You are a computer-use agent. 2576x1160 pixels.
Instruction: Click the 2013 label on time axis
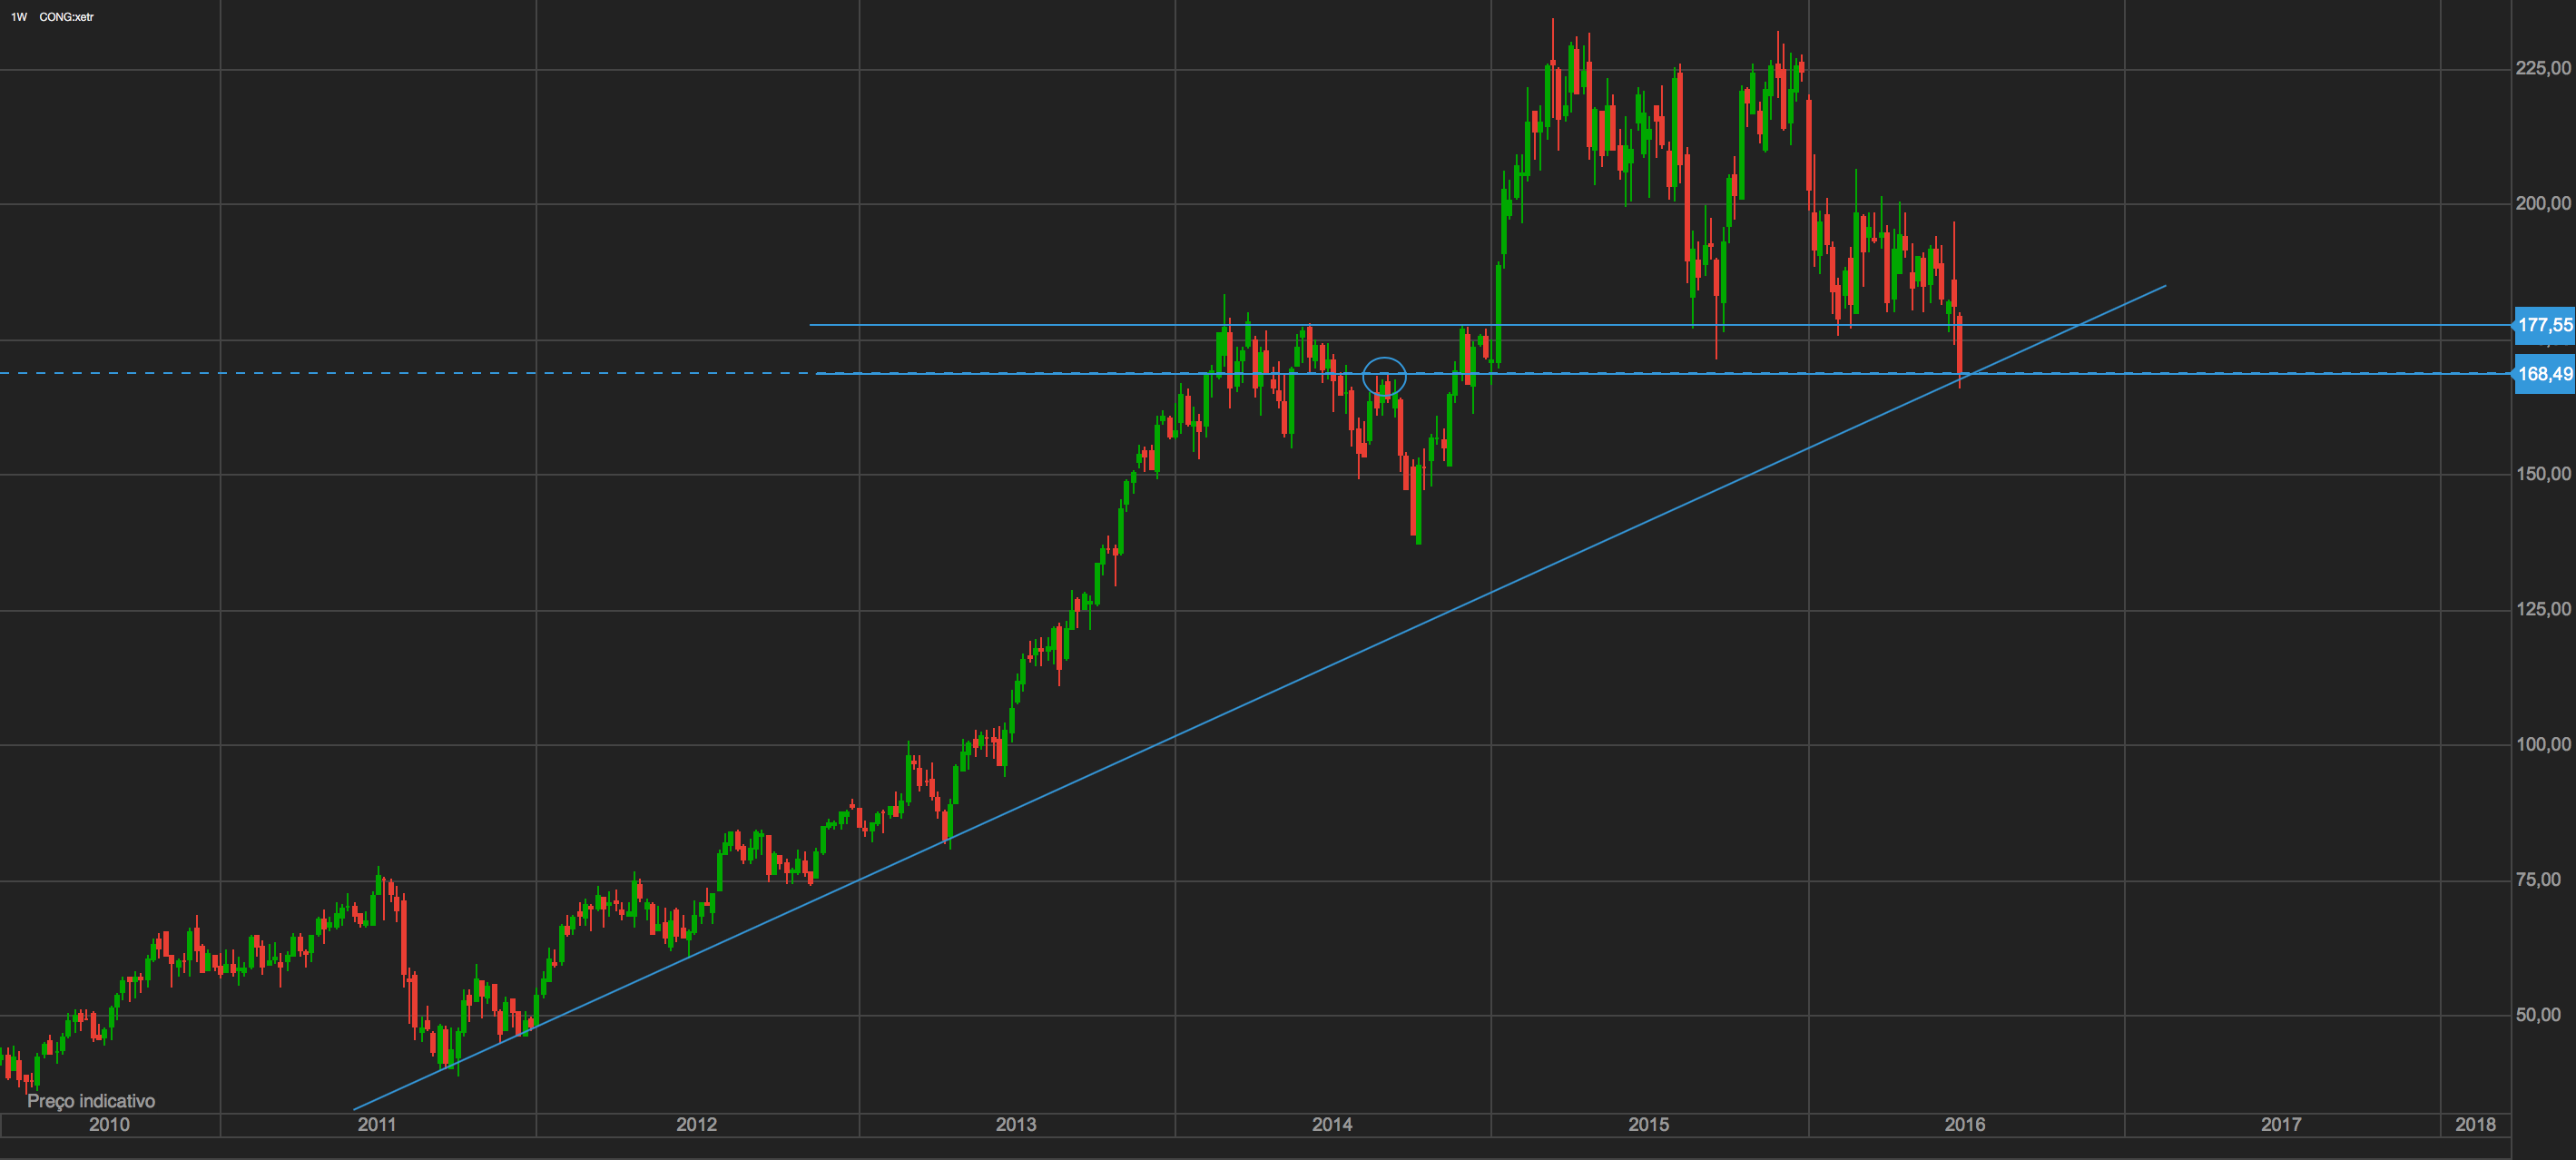click(x=1016, y=1125)
